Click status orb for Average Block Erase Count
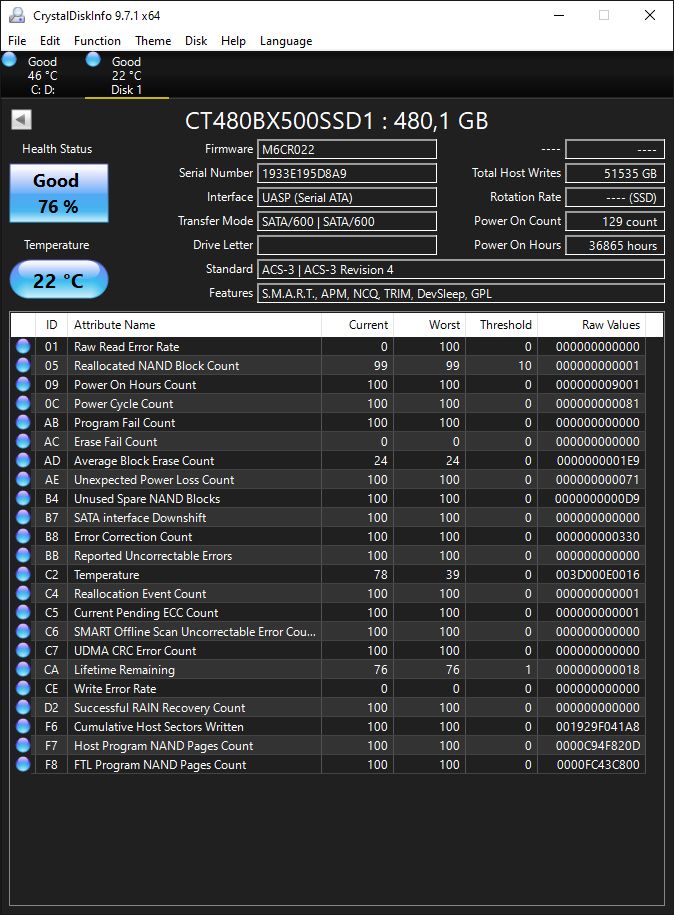Image resolution: width=674 pixels, height=915 pixels. (x=23, y=461)
